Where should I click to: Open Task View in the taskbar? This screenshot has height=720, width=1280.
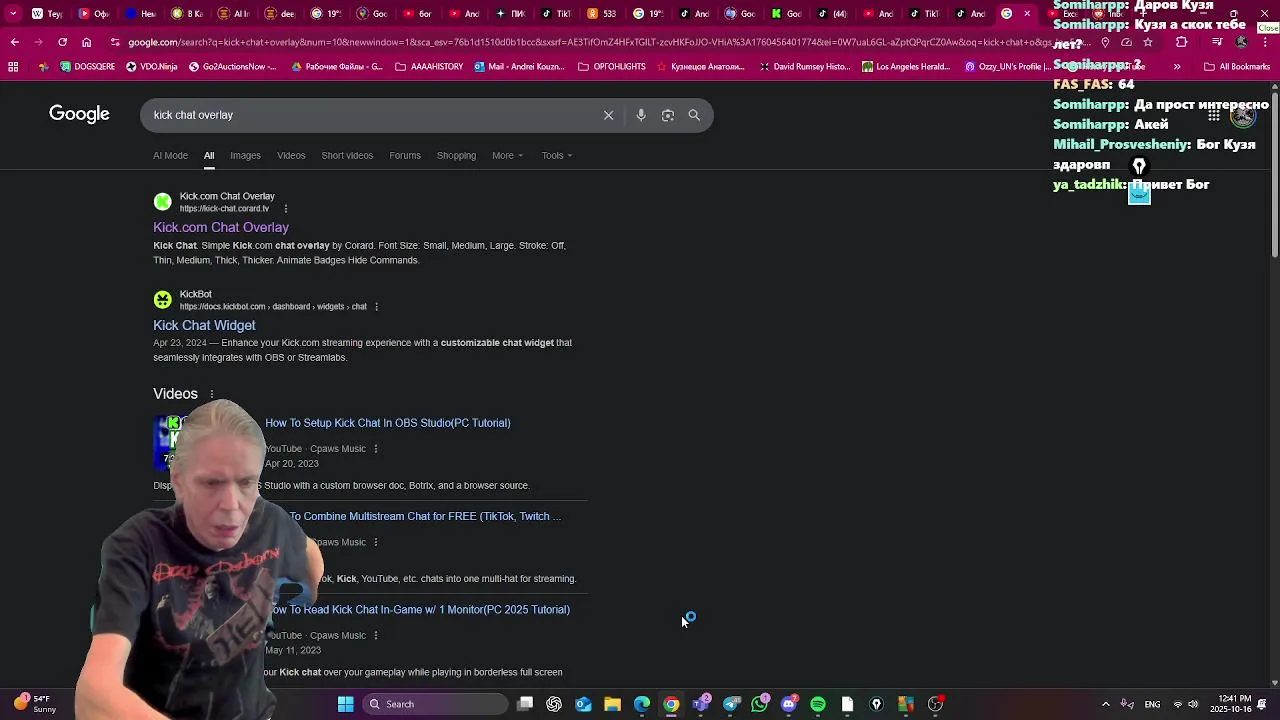click(525, 704)
